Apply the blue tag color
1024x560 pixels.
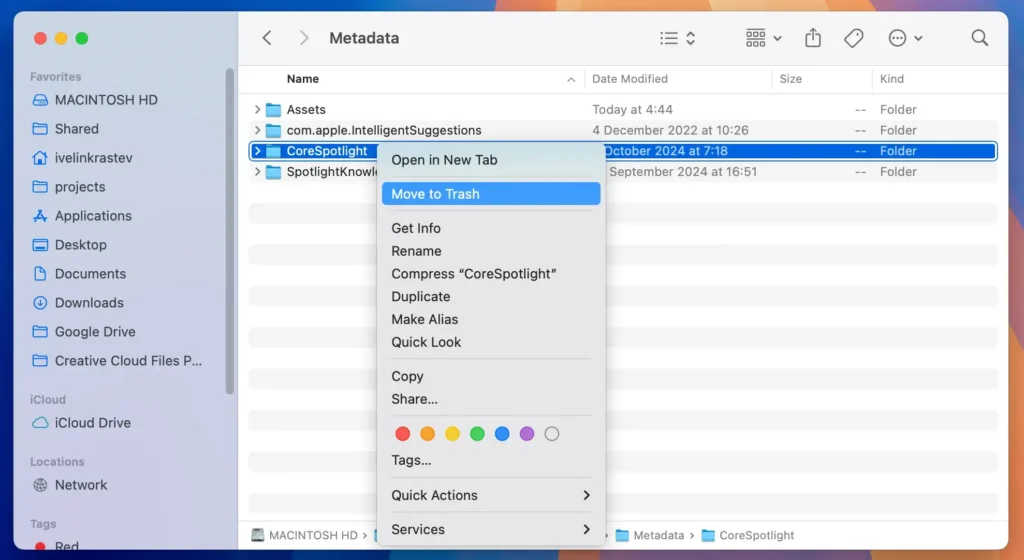point(502,434)
